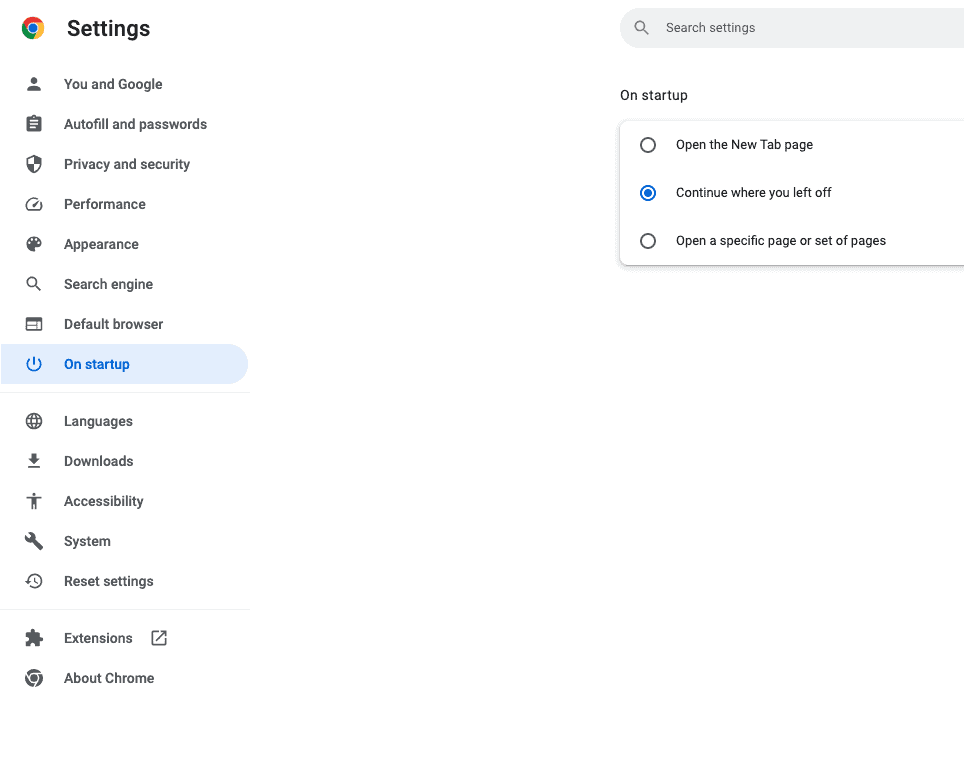Image resolution: width=964 pixels, height=759 pixels.
Task: Open Reset settings from the sidebar
Action: point(108,581)
